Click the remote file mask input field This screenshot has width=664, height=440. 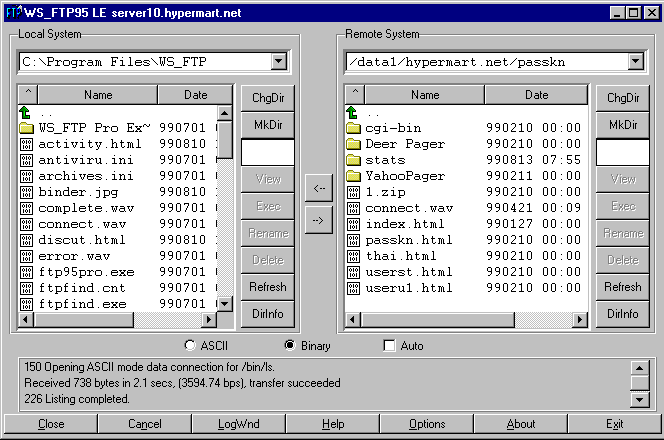point(622,152)
